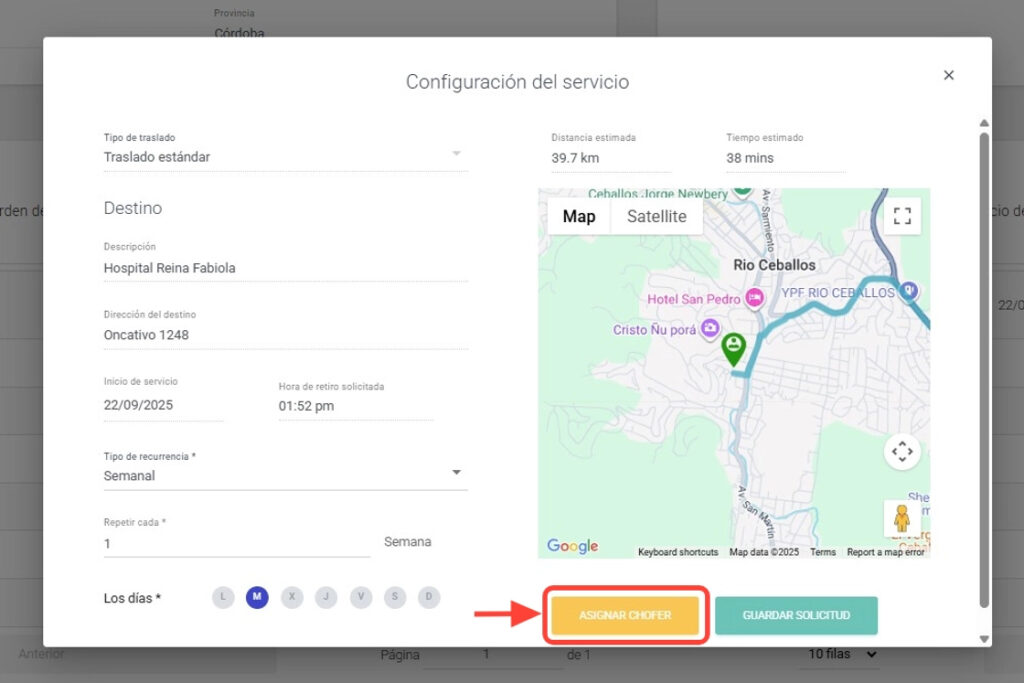Open the 10 filas page size selector
1024x683 pixels.
843,654
